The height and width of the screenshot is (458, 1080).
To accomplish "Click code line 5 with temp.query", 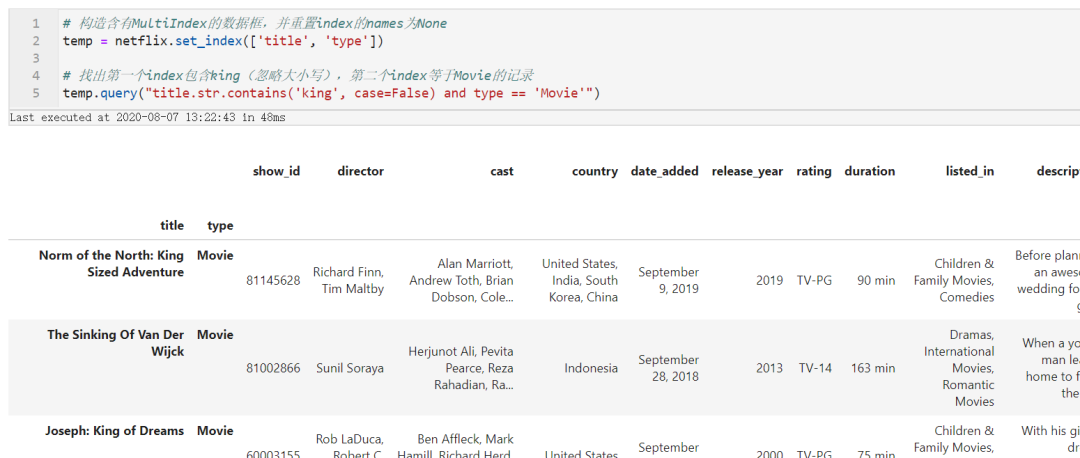I will pyautogui.click(x=330, y=93).
